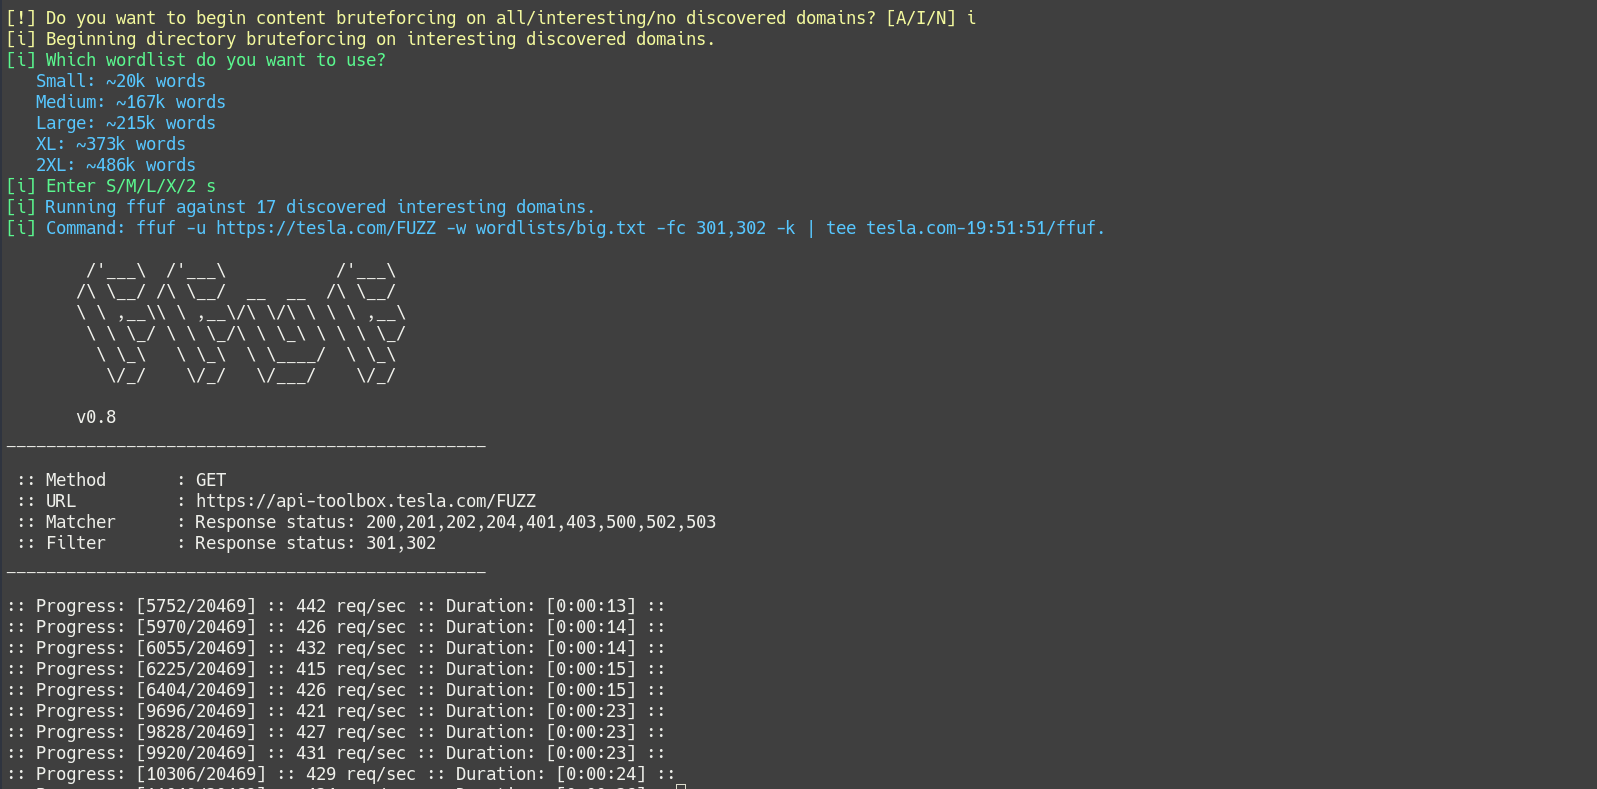
Task: Click the https://tesla.com/FUZZ URL in command
Action: pos(326,228)
